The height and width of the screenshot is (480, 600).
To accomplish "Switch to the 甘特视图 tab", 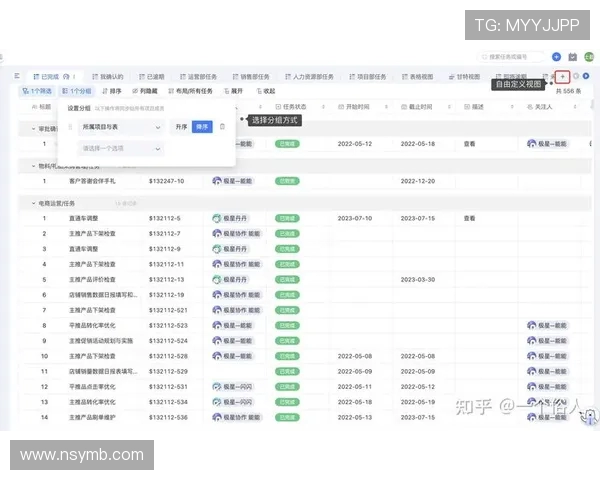I will [463, 76].
